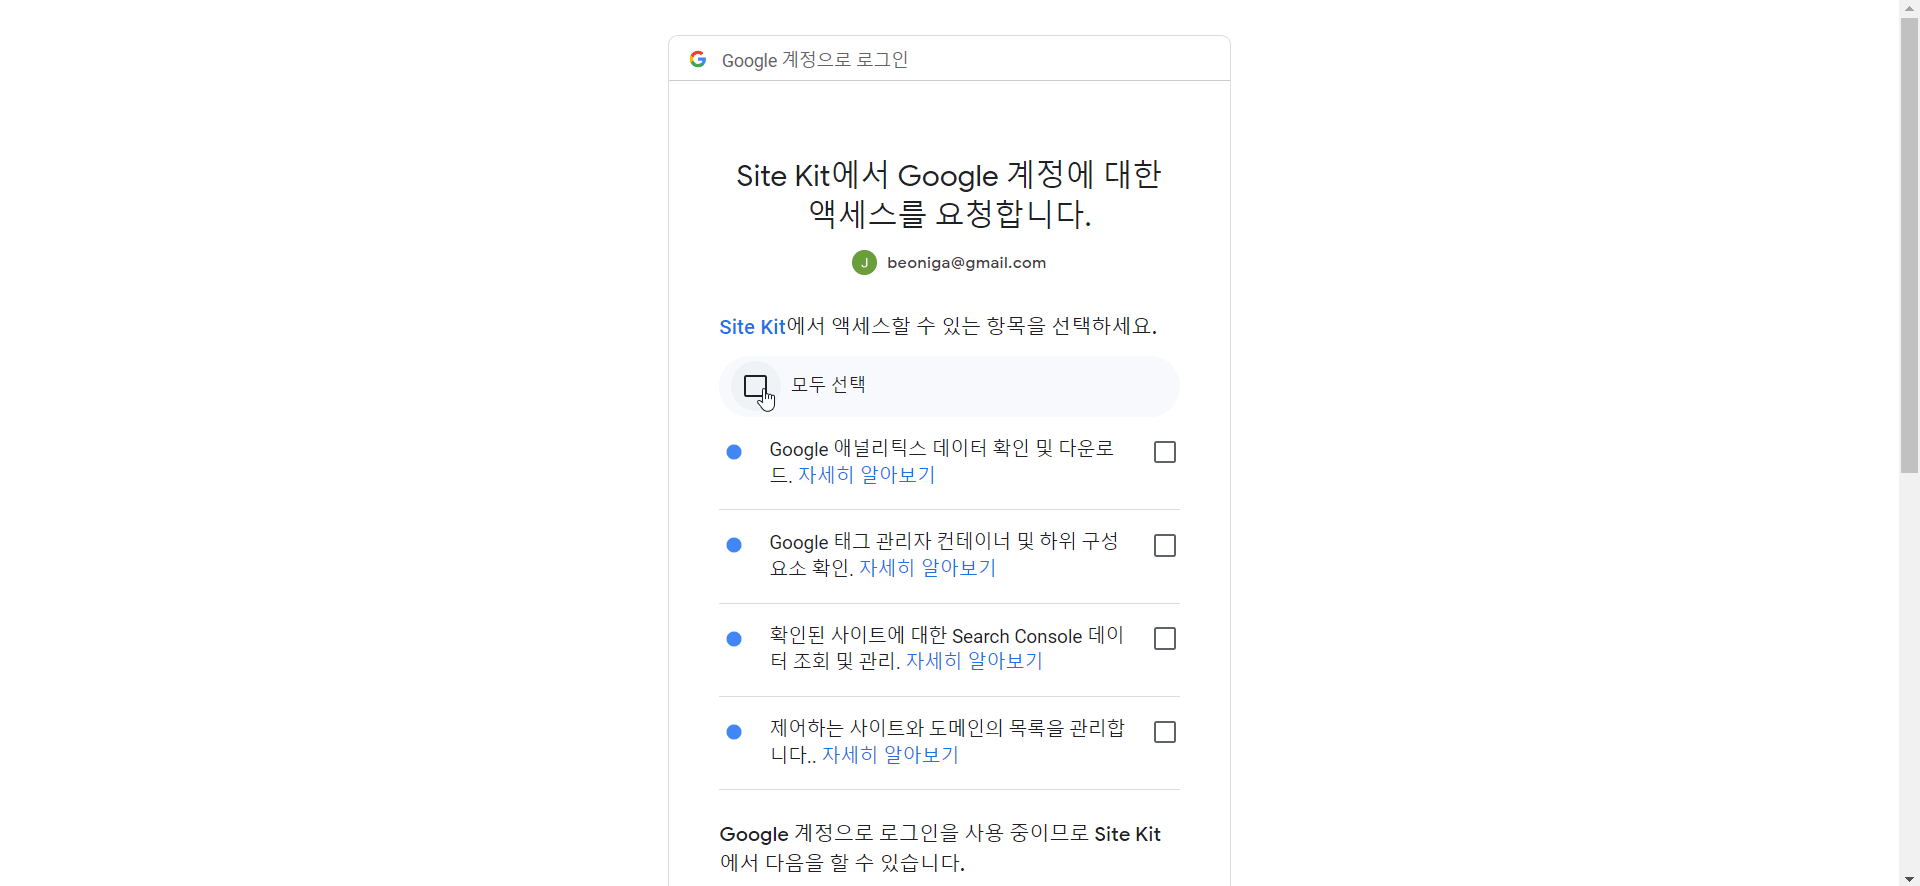Click the beoniga@gmail.com account label
Screen dimensions: 1920x886
[x=966, y=263]
